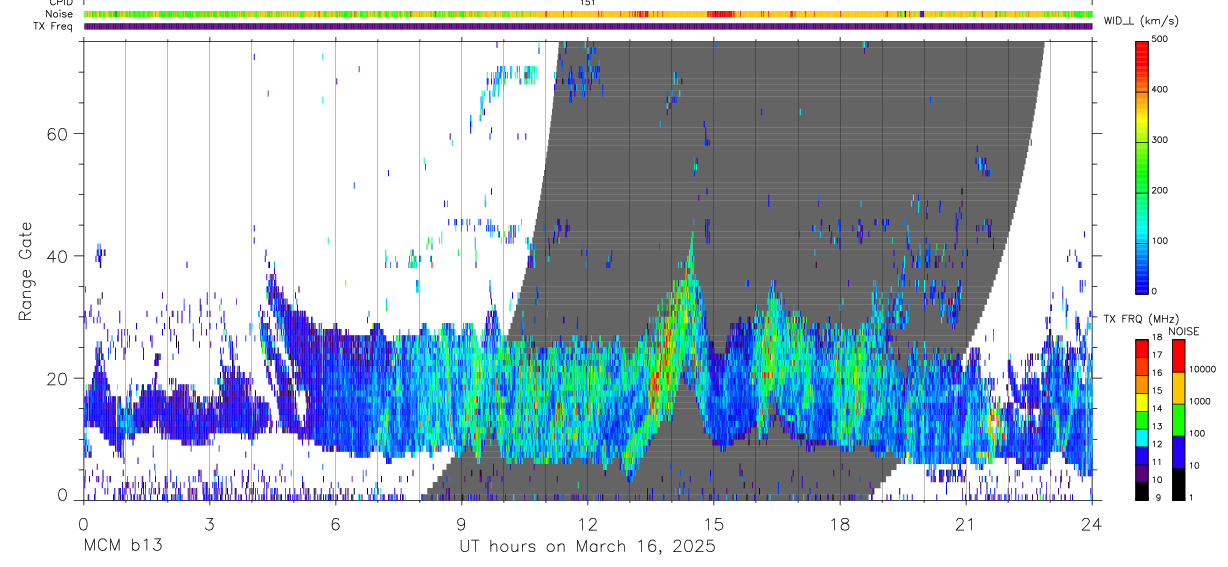
Task: Click the 'TX Freq' row label at top left
Action: tap(54, 26)
